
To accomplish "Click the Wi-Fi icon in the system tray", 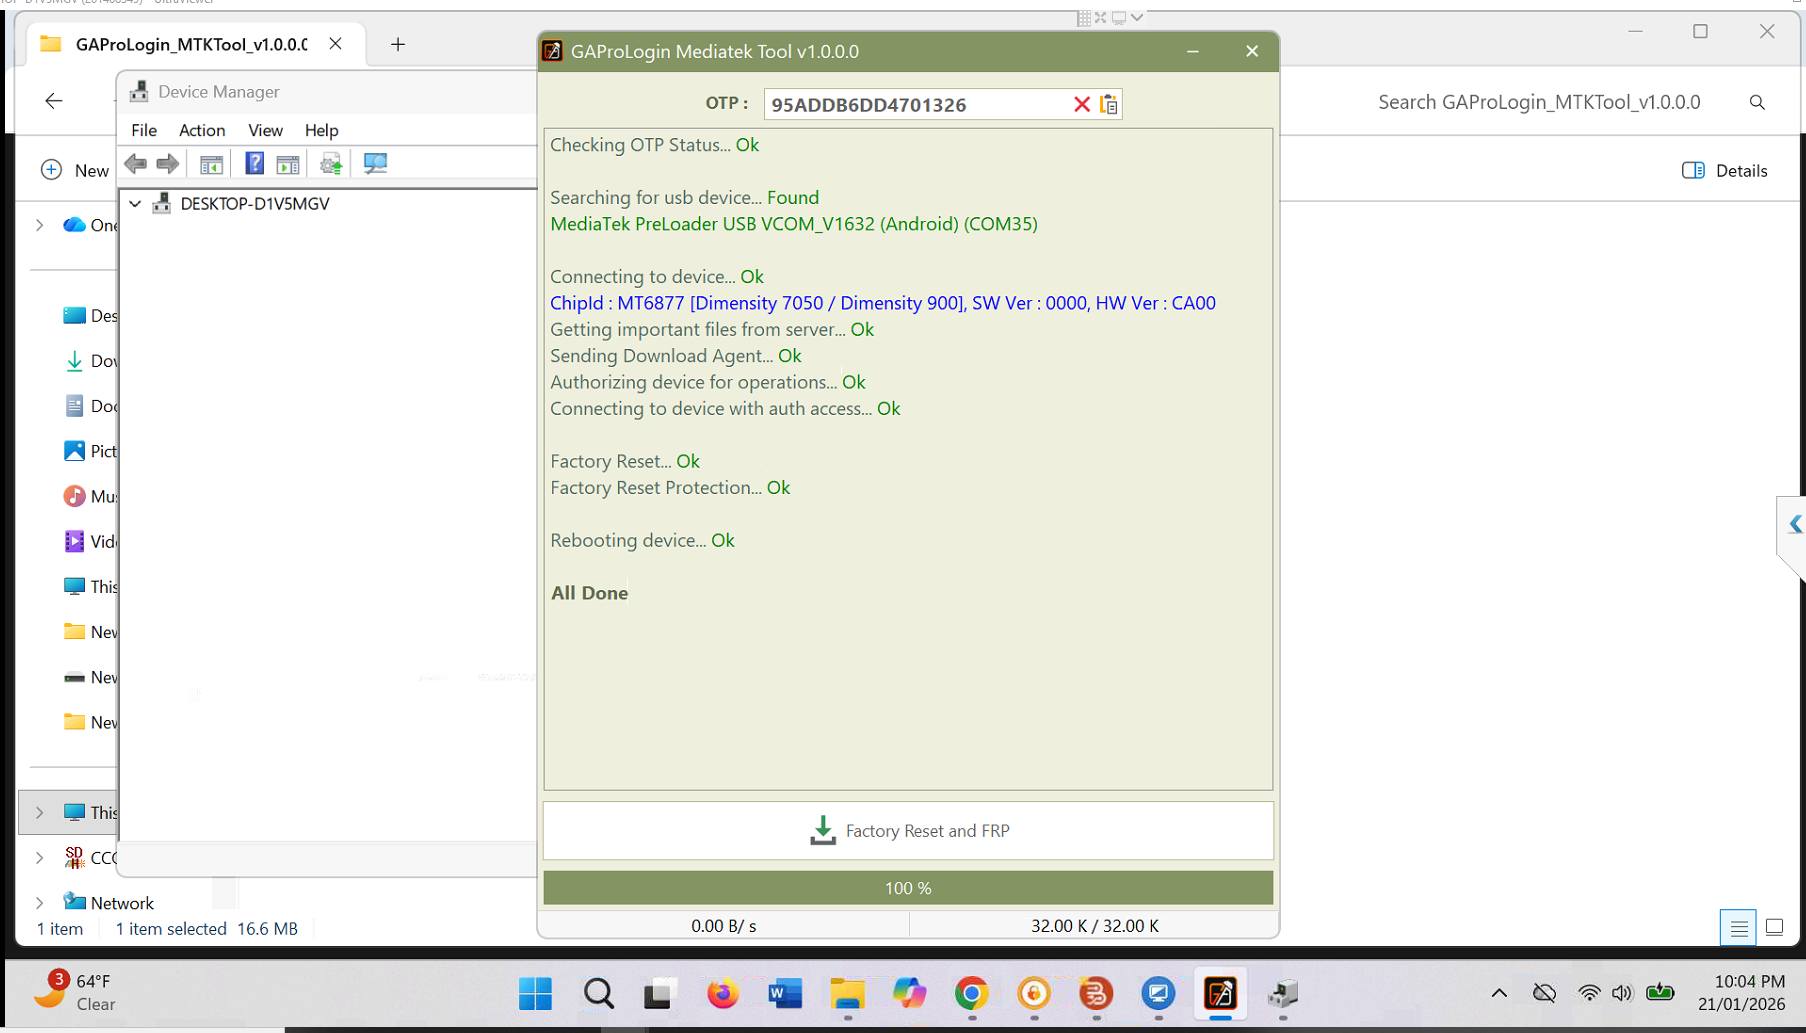I will coord(1589,993).
